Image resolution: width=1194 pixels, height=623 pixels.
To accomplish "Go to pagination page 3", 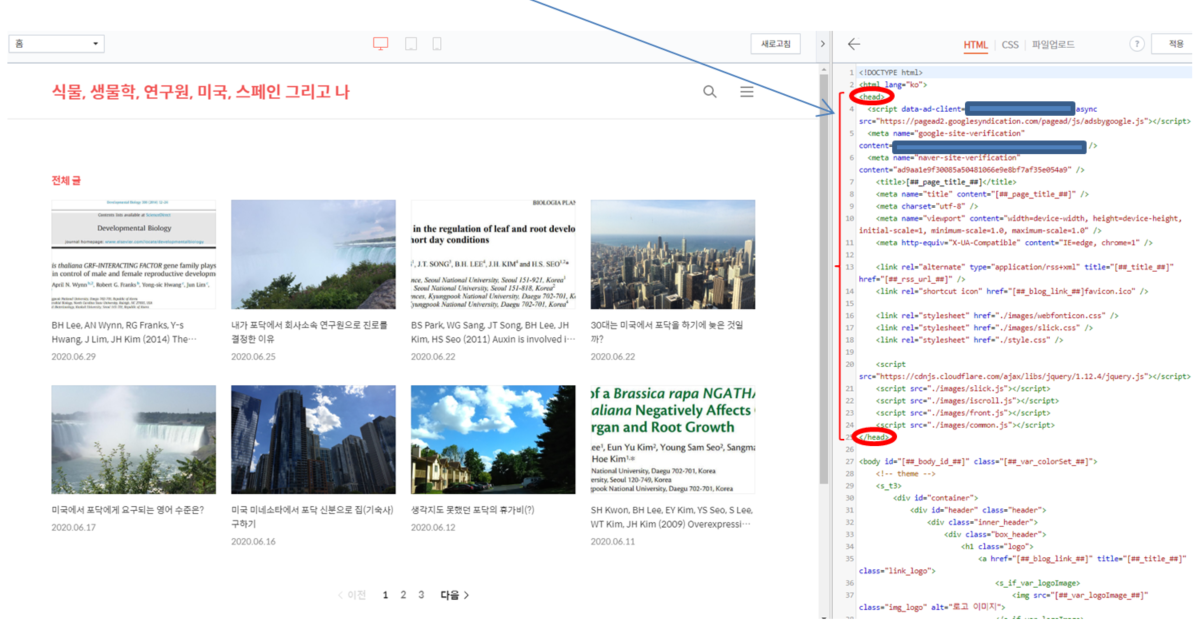I will [421, 596].
